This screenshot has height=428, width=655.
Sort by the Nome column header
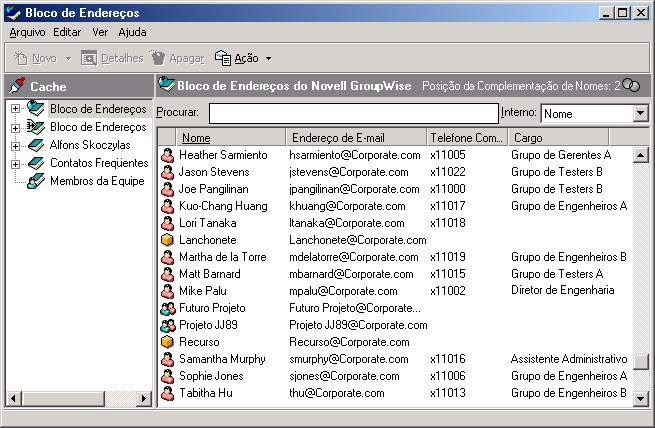[x=230, y=137]
